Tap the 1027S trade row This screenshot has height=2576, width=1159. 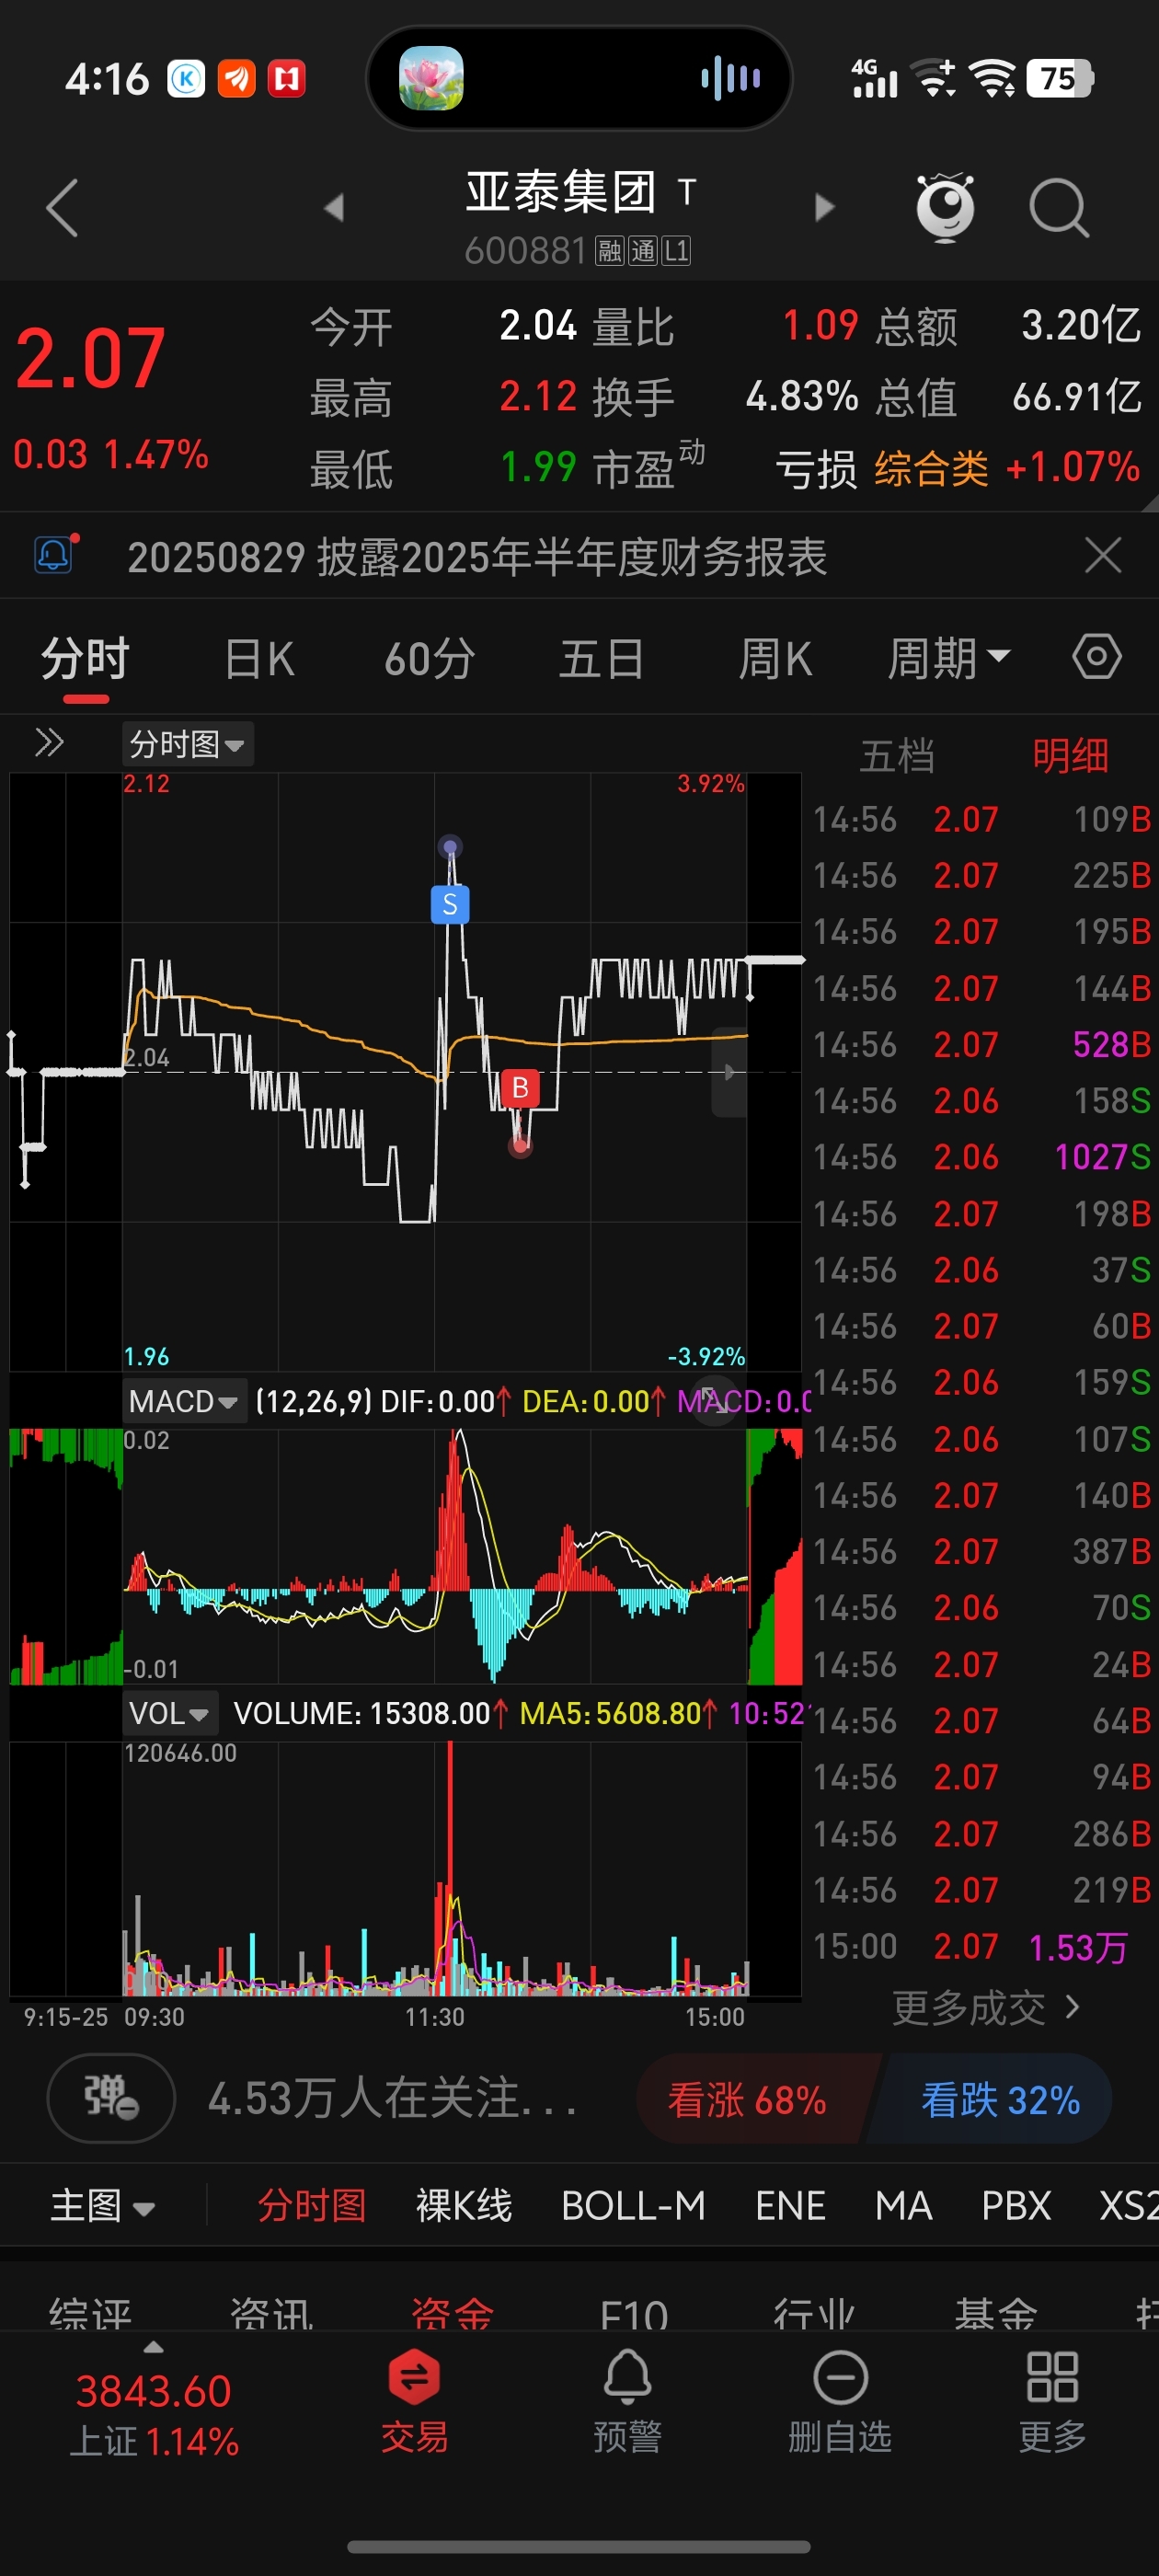(982, 1157)
